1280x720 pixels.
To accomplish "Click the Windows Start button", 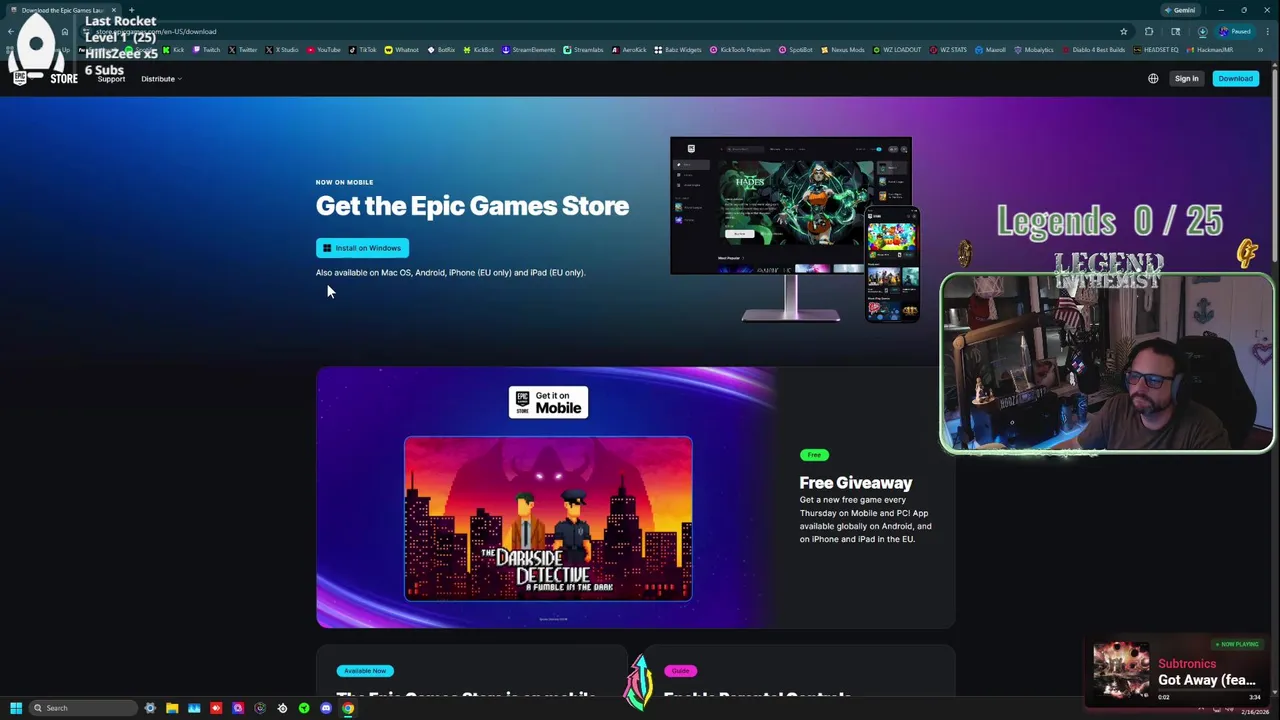I will click(16, 708).
